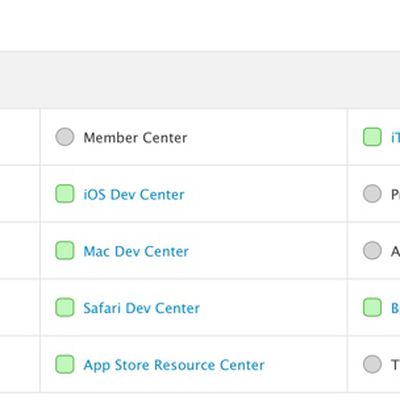Click the green status square before the cut-off 'B' link
This screenshot has width=400, height=400.
tap(372, 307)
